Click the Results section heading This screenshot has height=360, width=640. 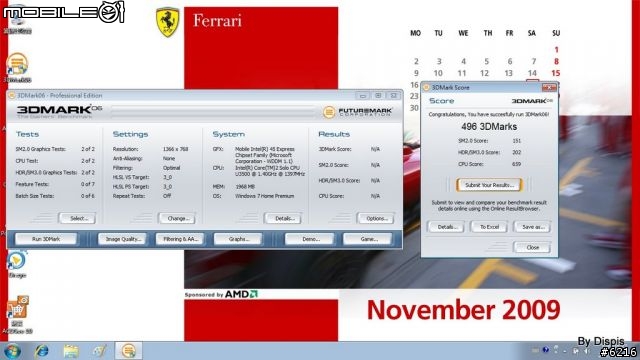pyautogui.click(x=334, y=134)
